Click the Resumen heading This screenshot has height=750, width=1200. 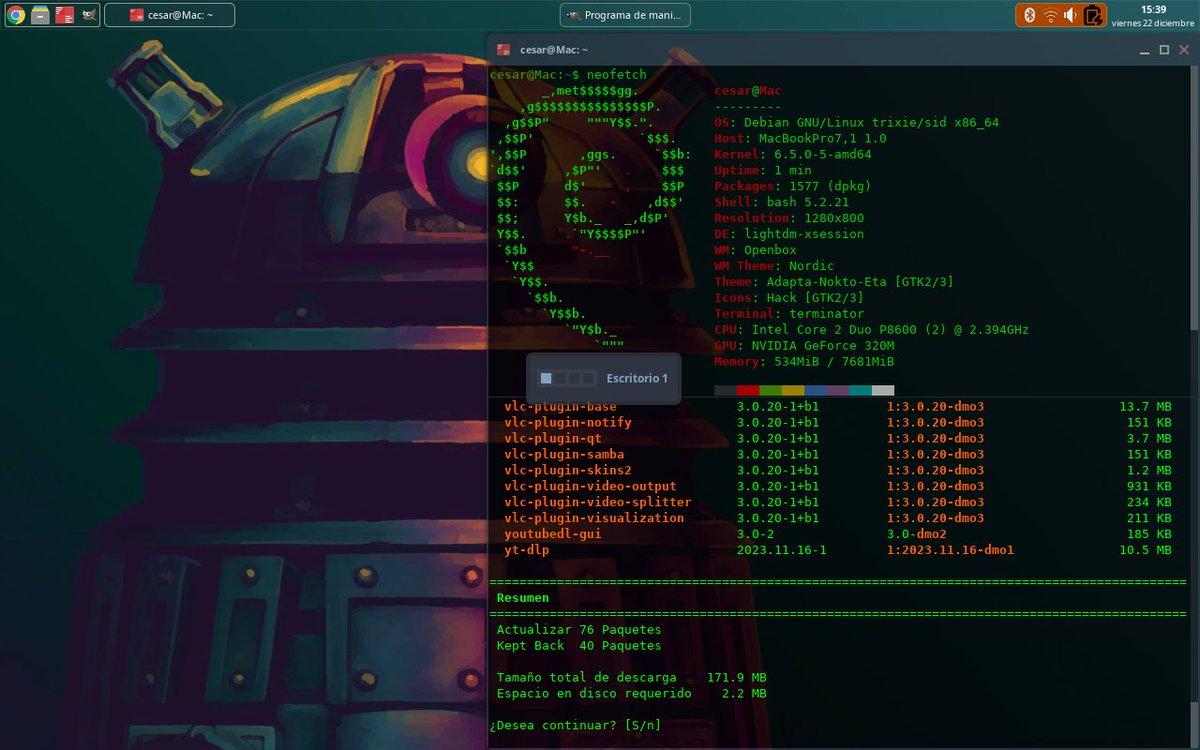522,598
